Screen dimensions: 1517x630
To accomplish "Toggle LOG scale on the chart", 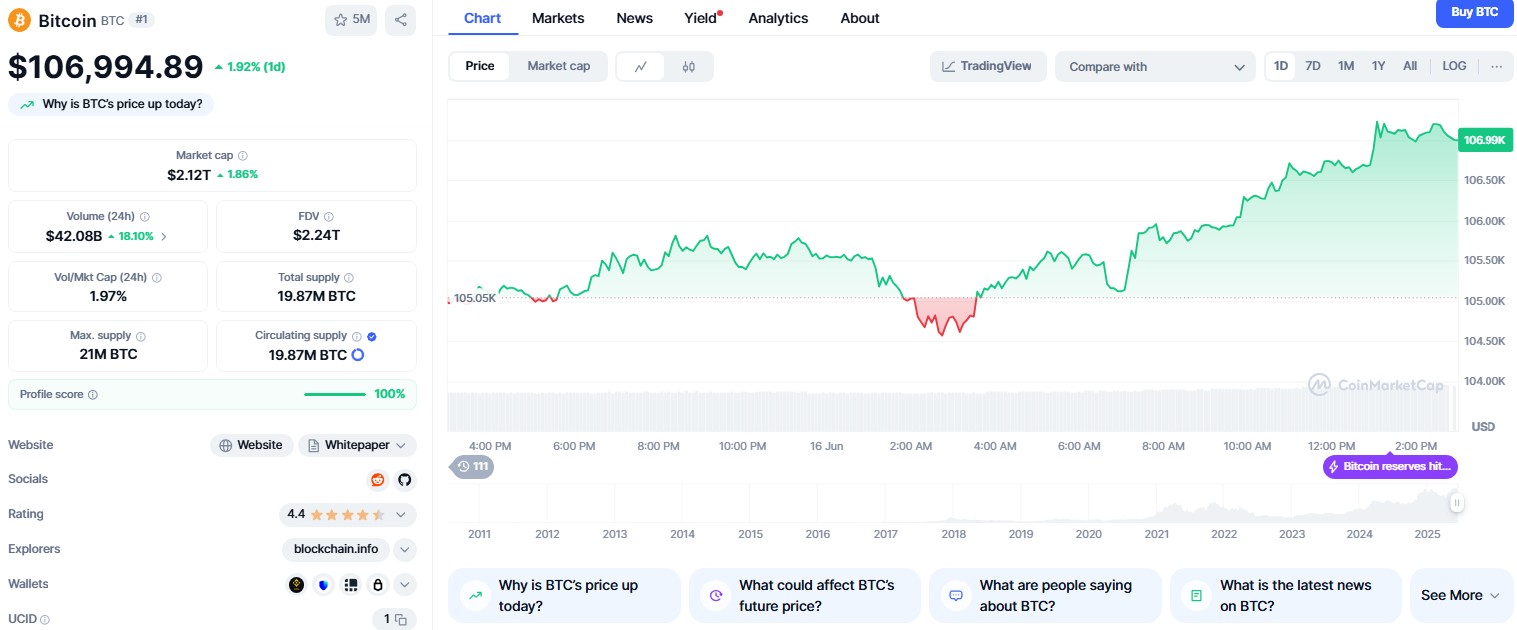I will coord(1454,65).
